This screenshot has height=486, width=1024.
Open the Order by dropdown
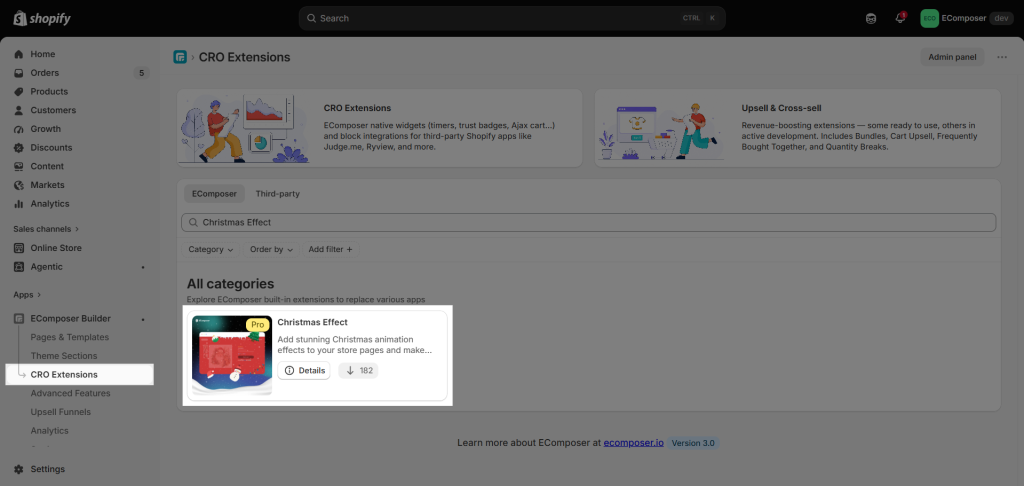tap(272, 250)
